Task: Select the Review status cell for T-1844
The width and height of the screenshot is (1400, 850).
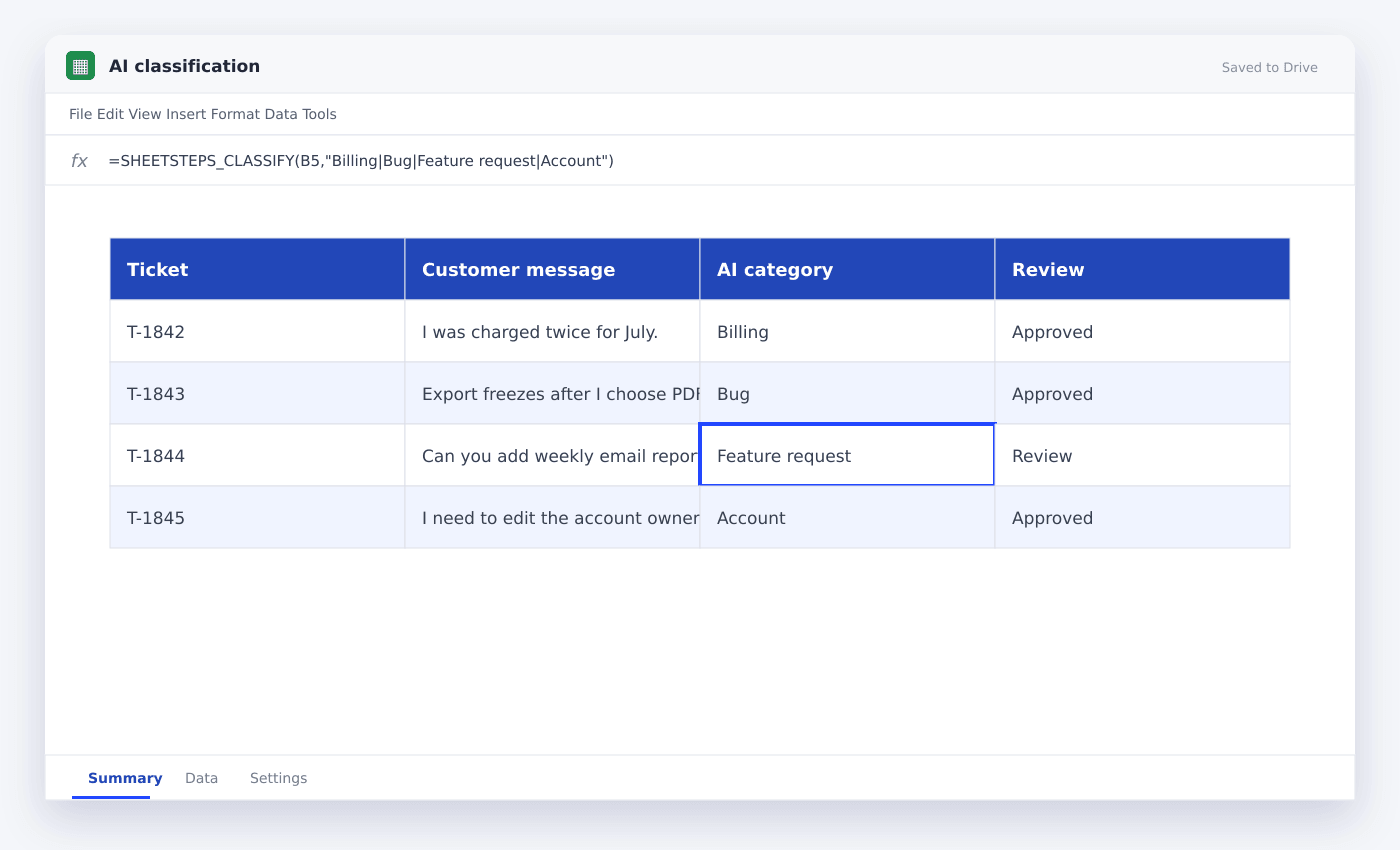Action: (x=1142, y=455)
